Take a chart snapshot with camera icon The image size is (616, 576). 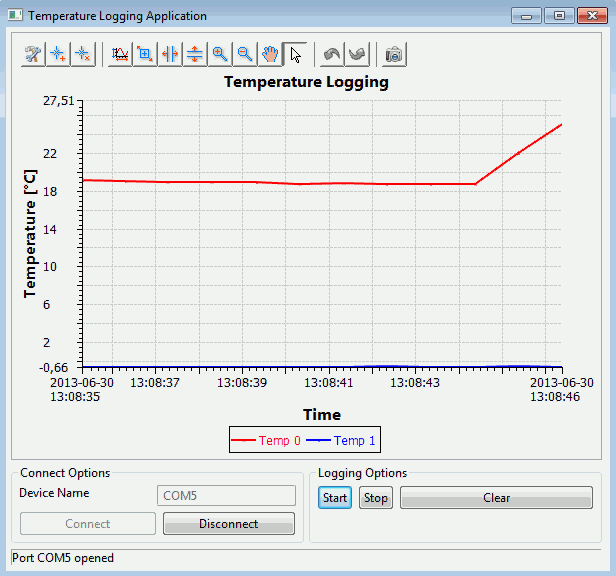pyautogui.click(x=395, y=55)
